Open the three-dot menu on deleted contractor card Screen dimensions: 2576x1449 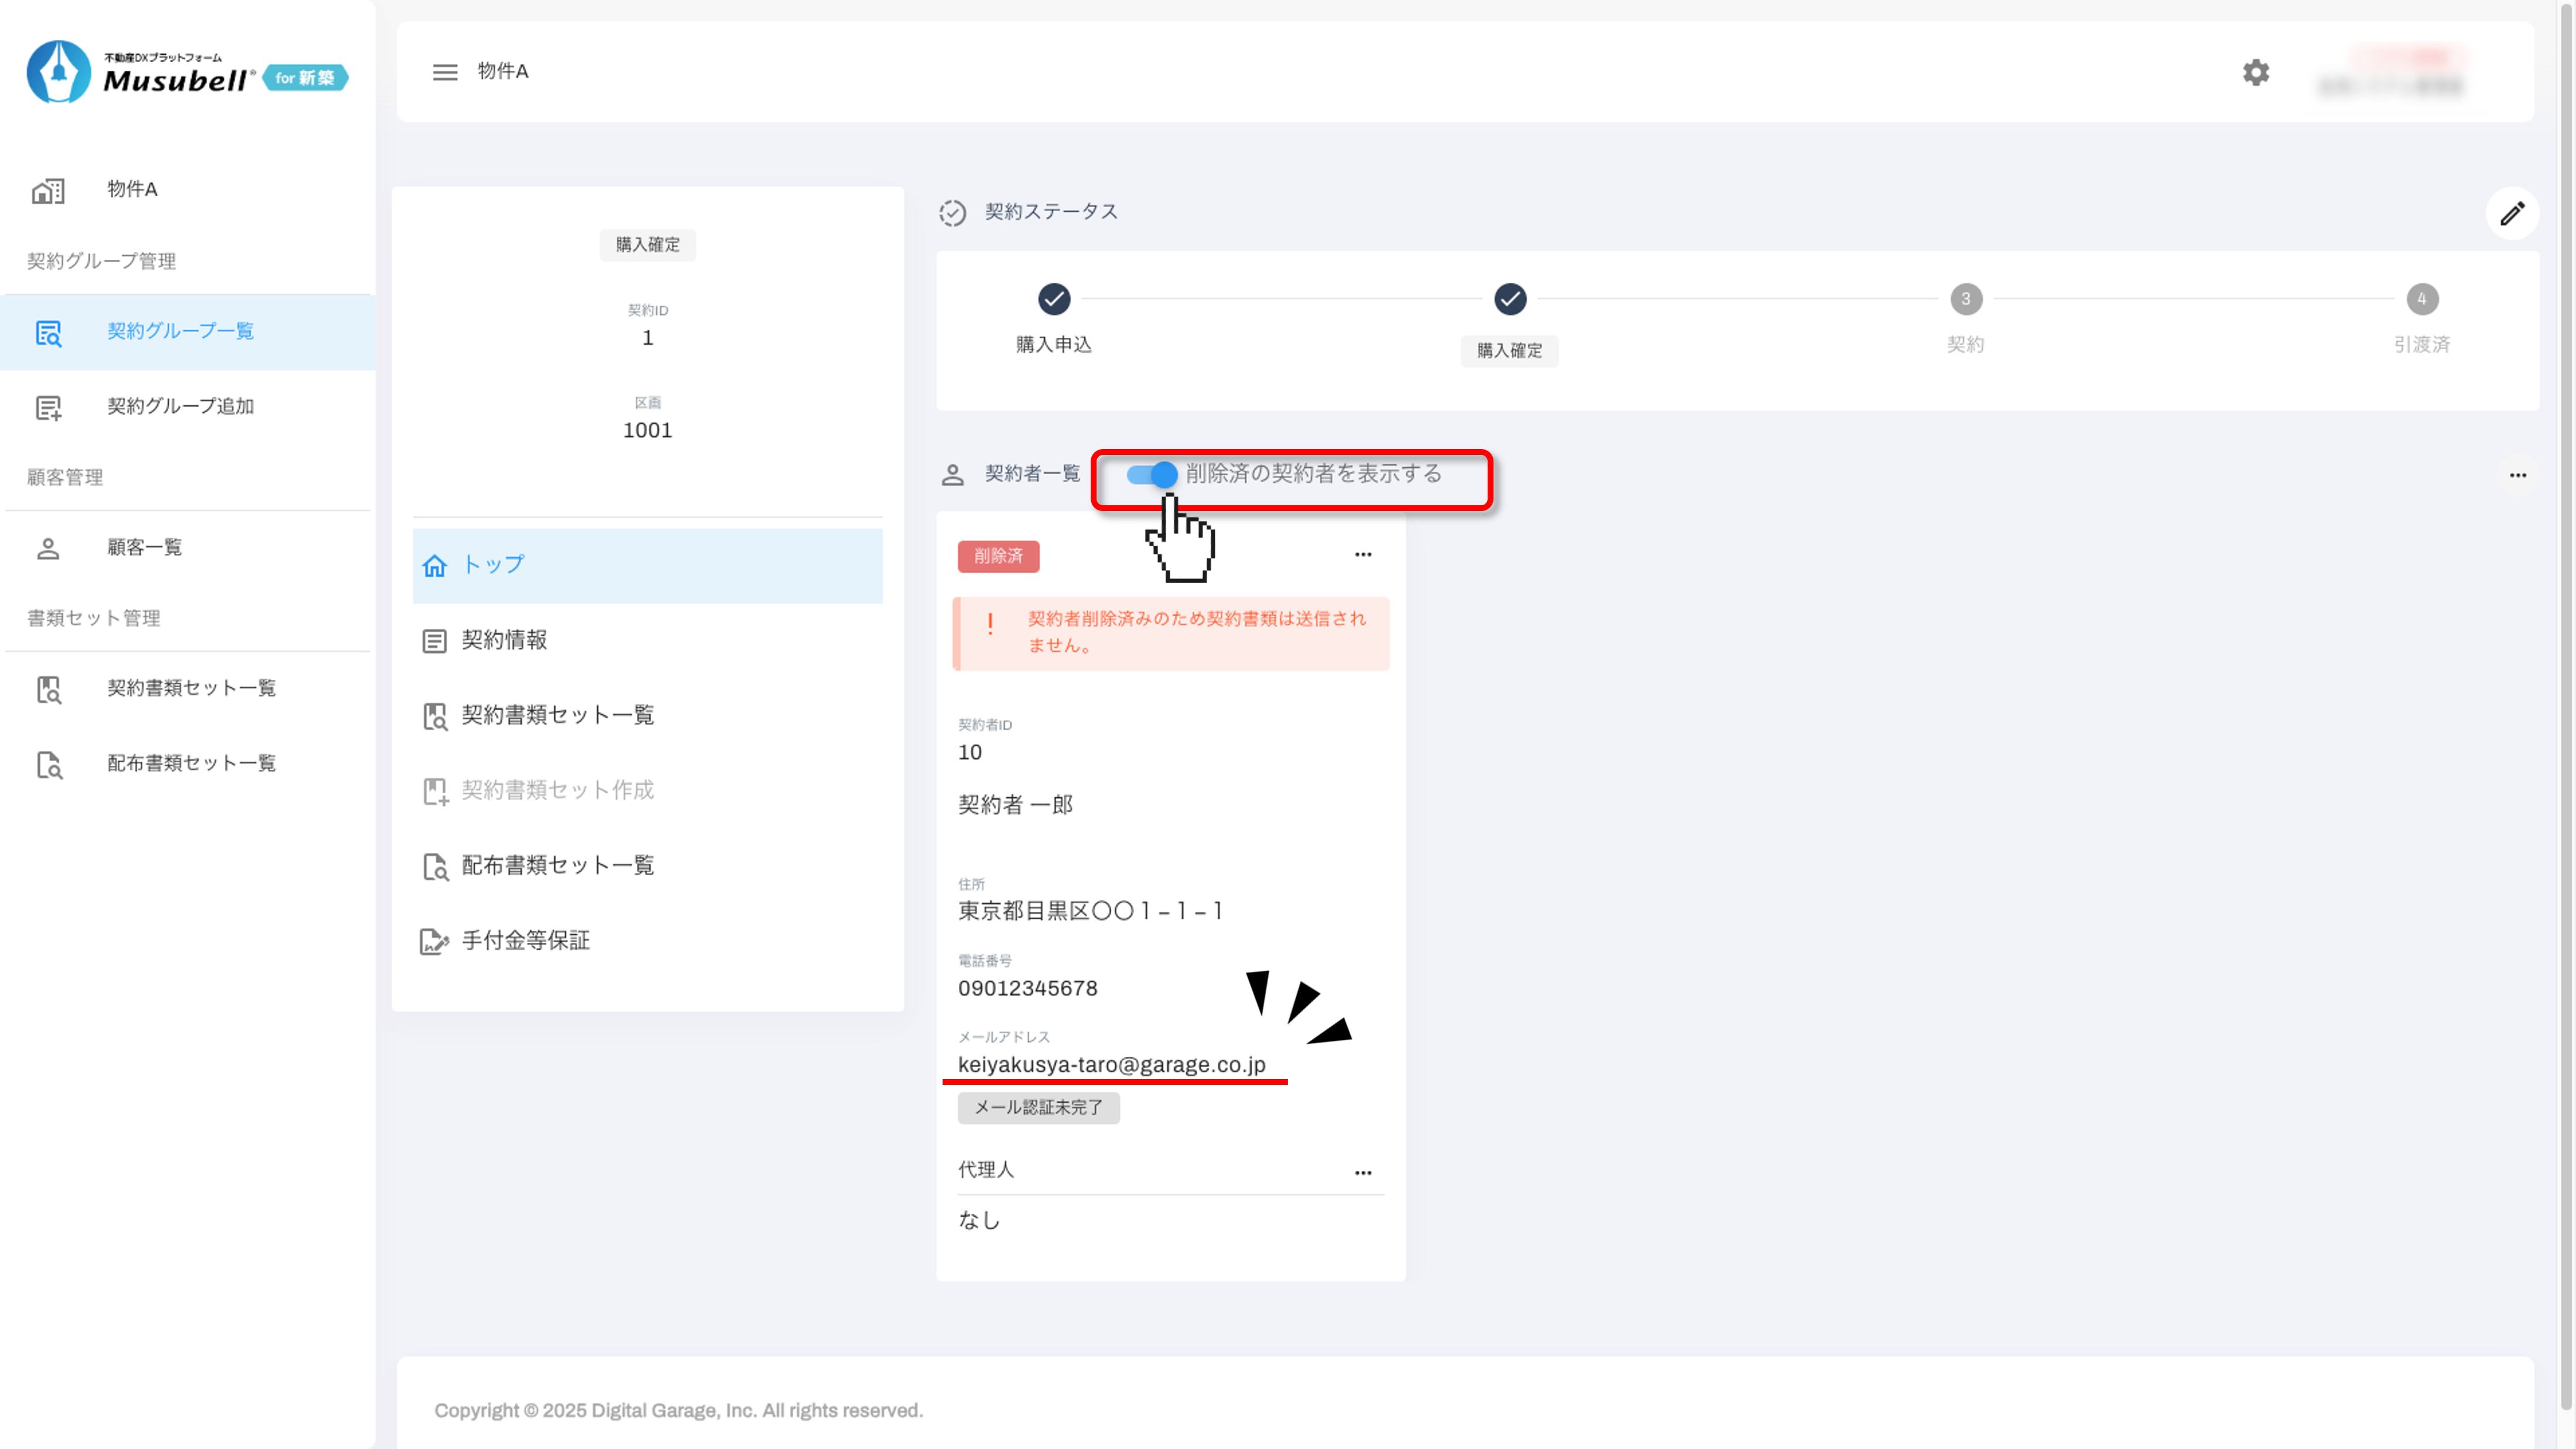[x=1362, y=554]
